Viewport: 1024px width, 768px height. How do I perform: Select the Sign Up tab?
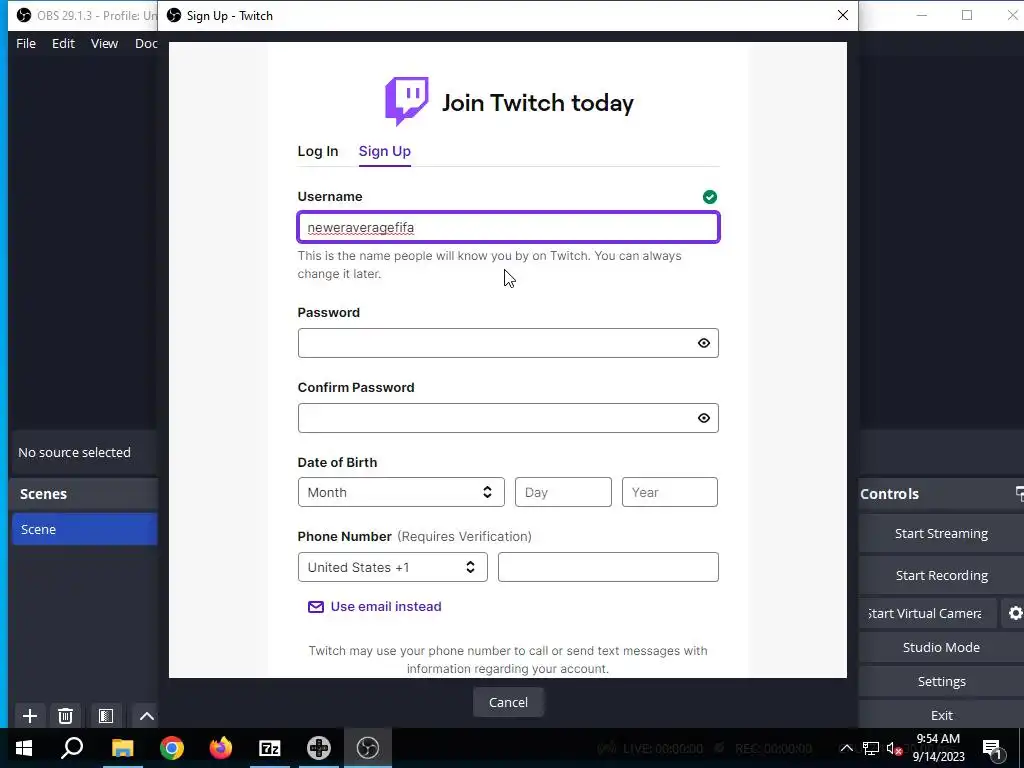point(385,151)
